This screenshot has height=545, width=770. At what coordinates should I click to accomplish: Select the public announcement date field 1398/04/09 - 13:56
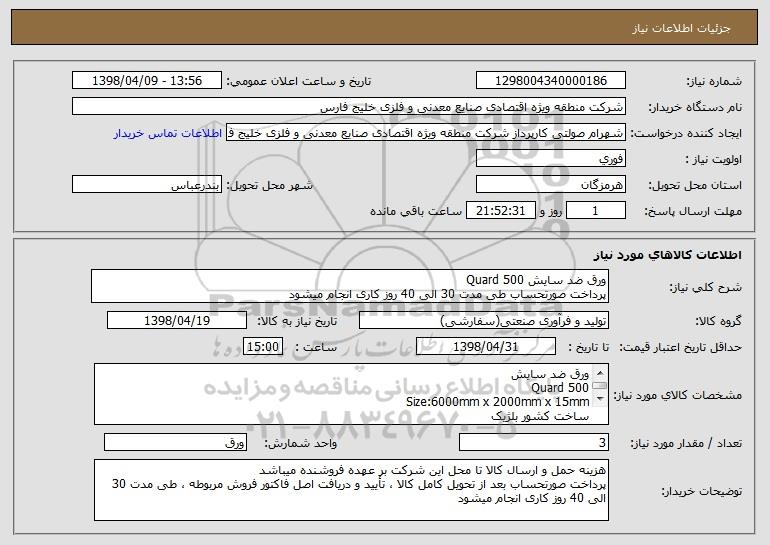tap(147, 80)
